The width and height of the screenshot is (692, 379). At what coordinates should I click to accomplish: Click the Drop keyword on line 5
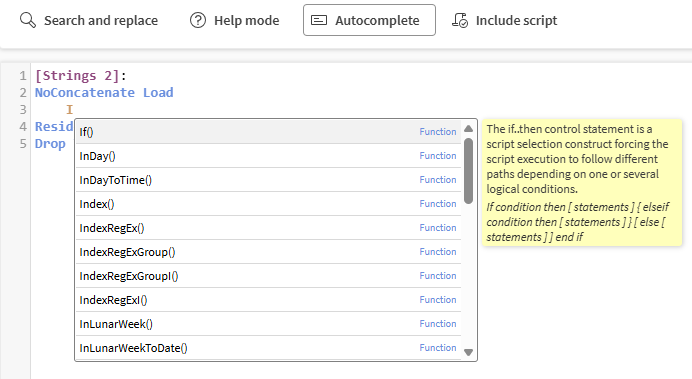(50, 144)
